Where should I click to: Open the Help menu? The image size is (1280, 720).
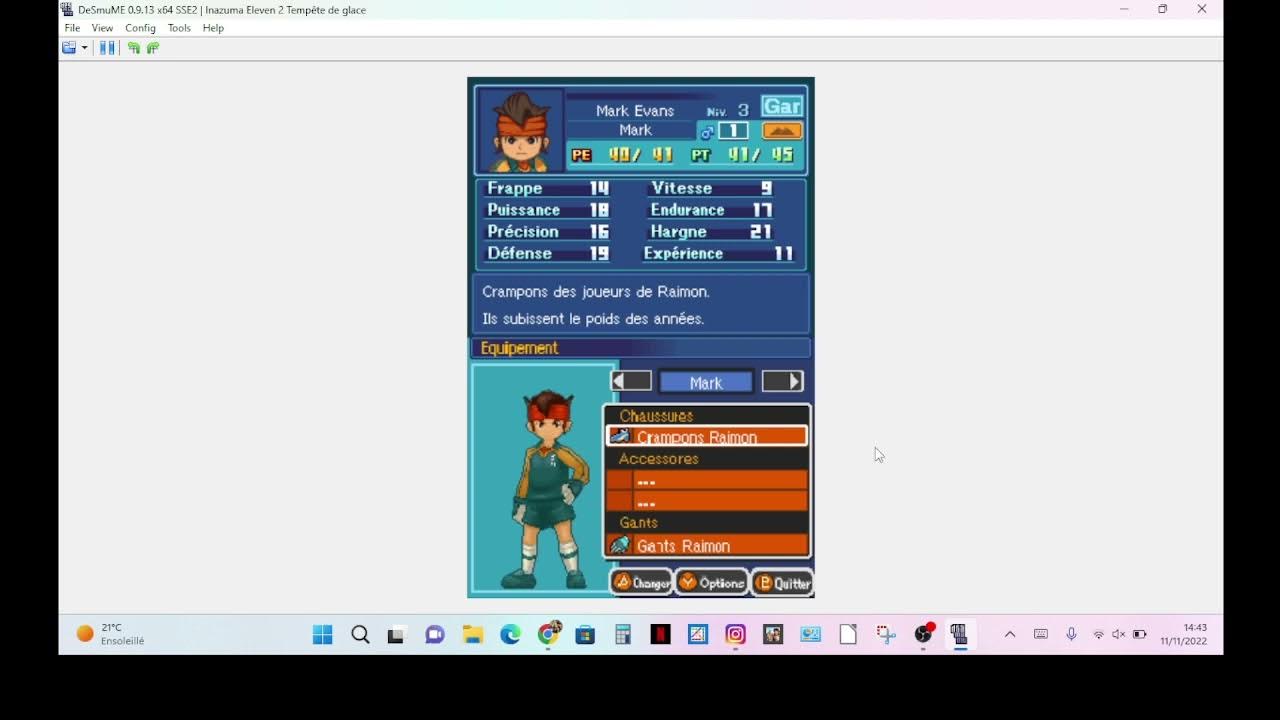pyautogui.click(x=213, y=28)
